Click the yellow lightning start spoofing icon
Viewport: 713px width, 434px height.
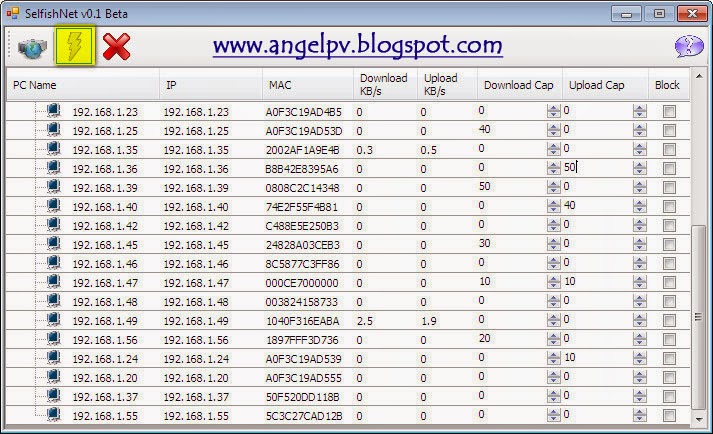(x=75, y=45)
